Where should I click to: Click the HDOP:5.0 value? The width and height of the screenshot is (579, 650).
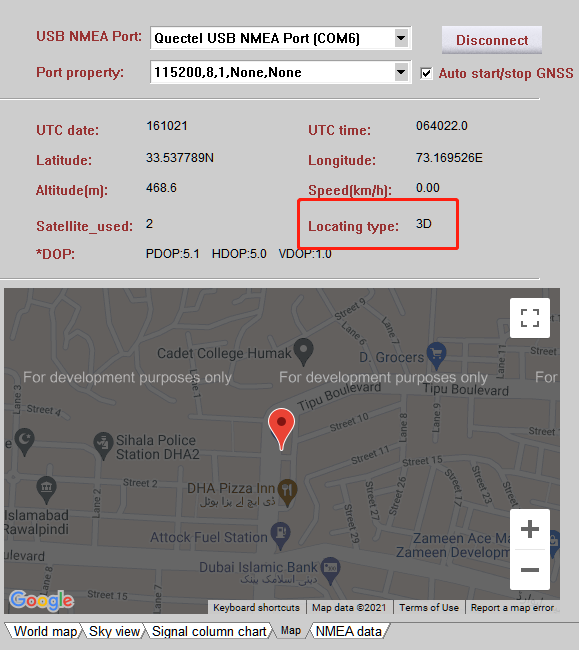point(239,254)
